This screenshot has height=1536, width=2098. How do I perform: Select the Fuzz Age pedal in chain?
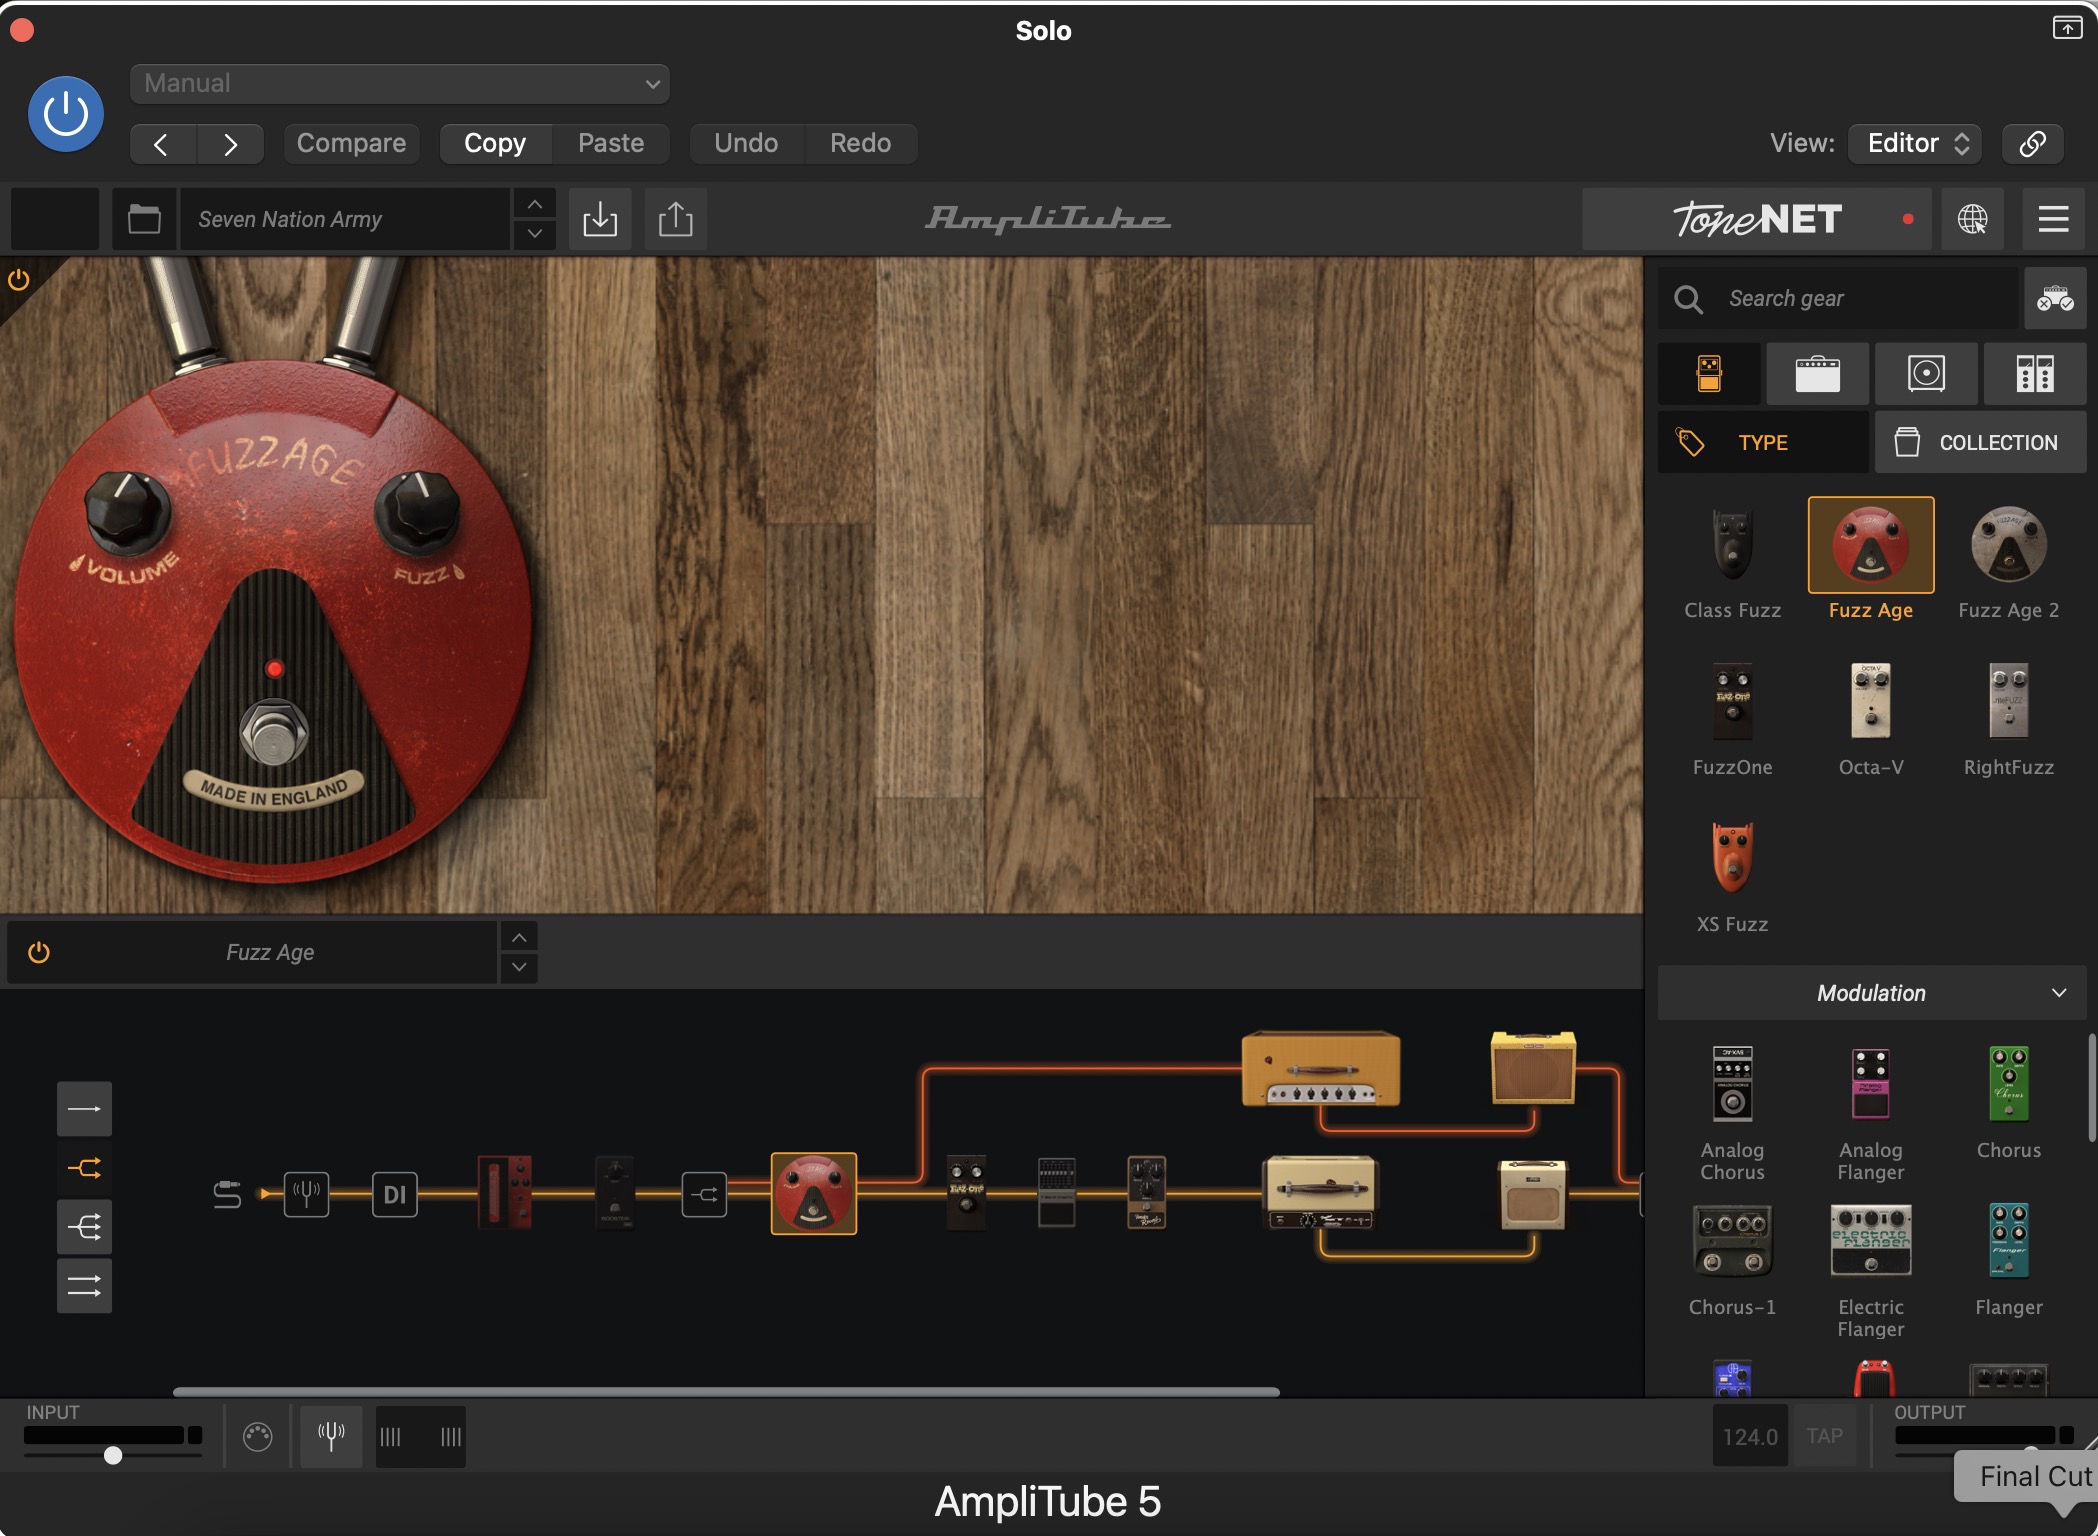click(814, 1194)
